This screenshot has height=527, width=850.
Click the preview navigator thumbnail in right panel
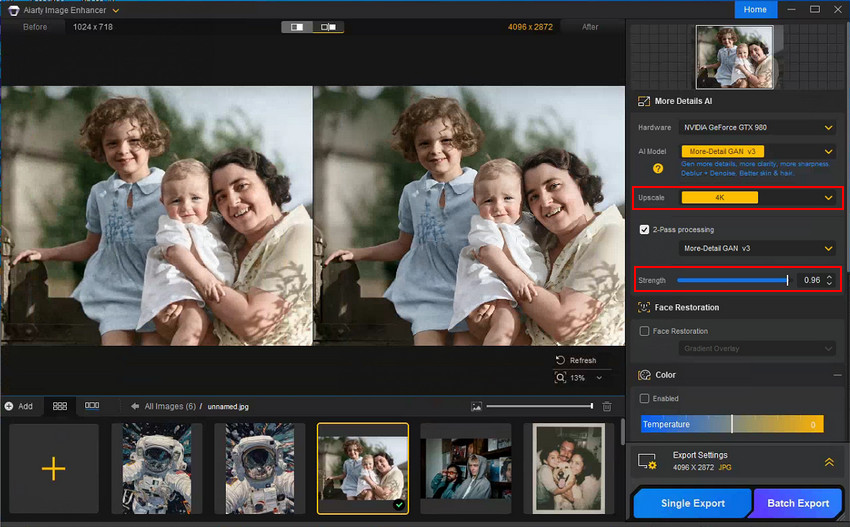735,57
